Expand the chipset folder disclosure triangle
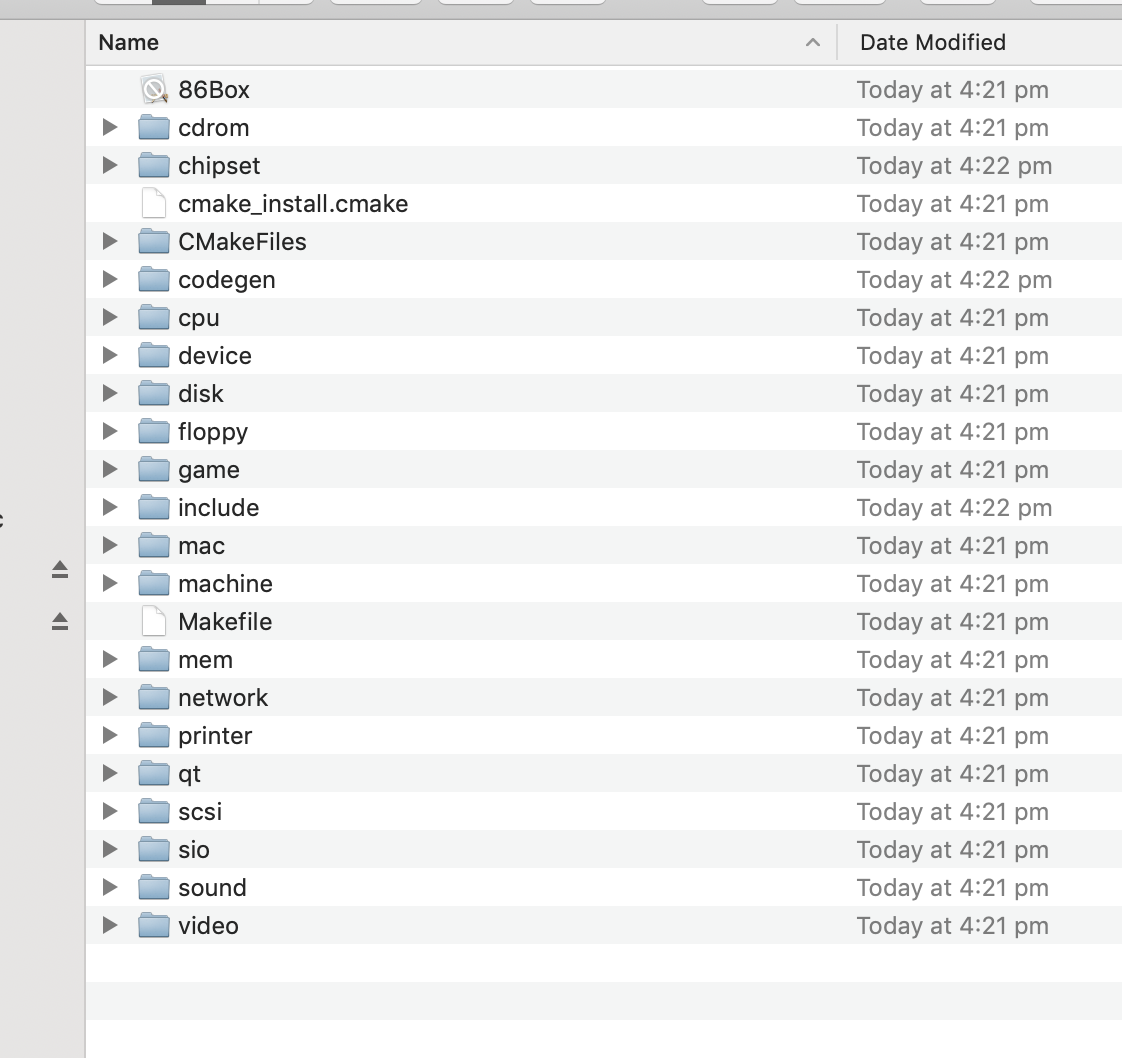The width and height of the screenshot is (1122, 1058). [109, 165]
